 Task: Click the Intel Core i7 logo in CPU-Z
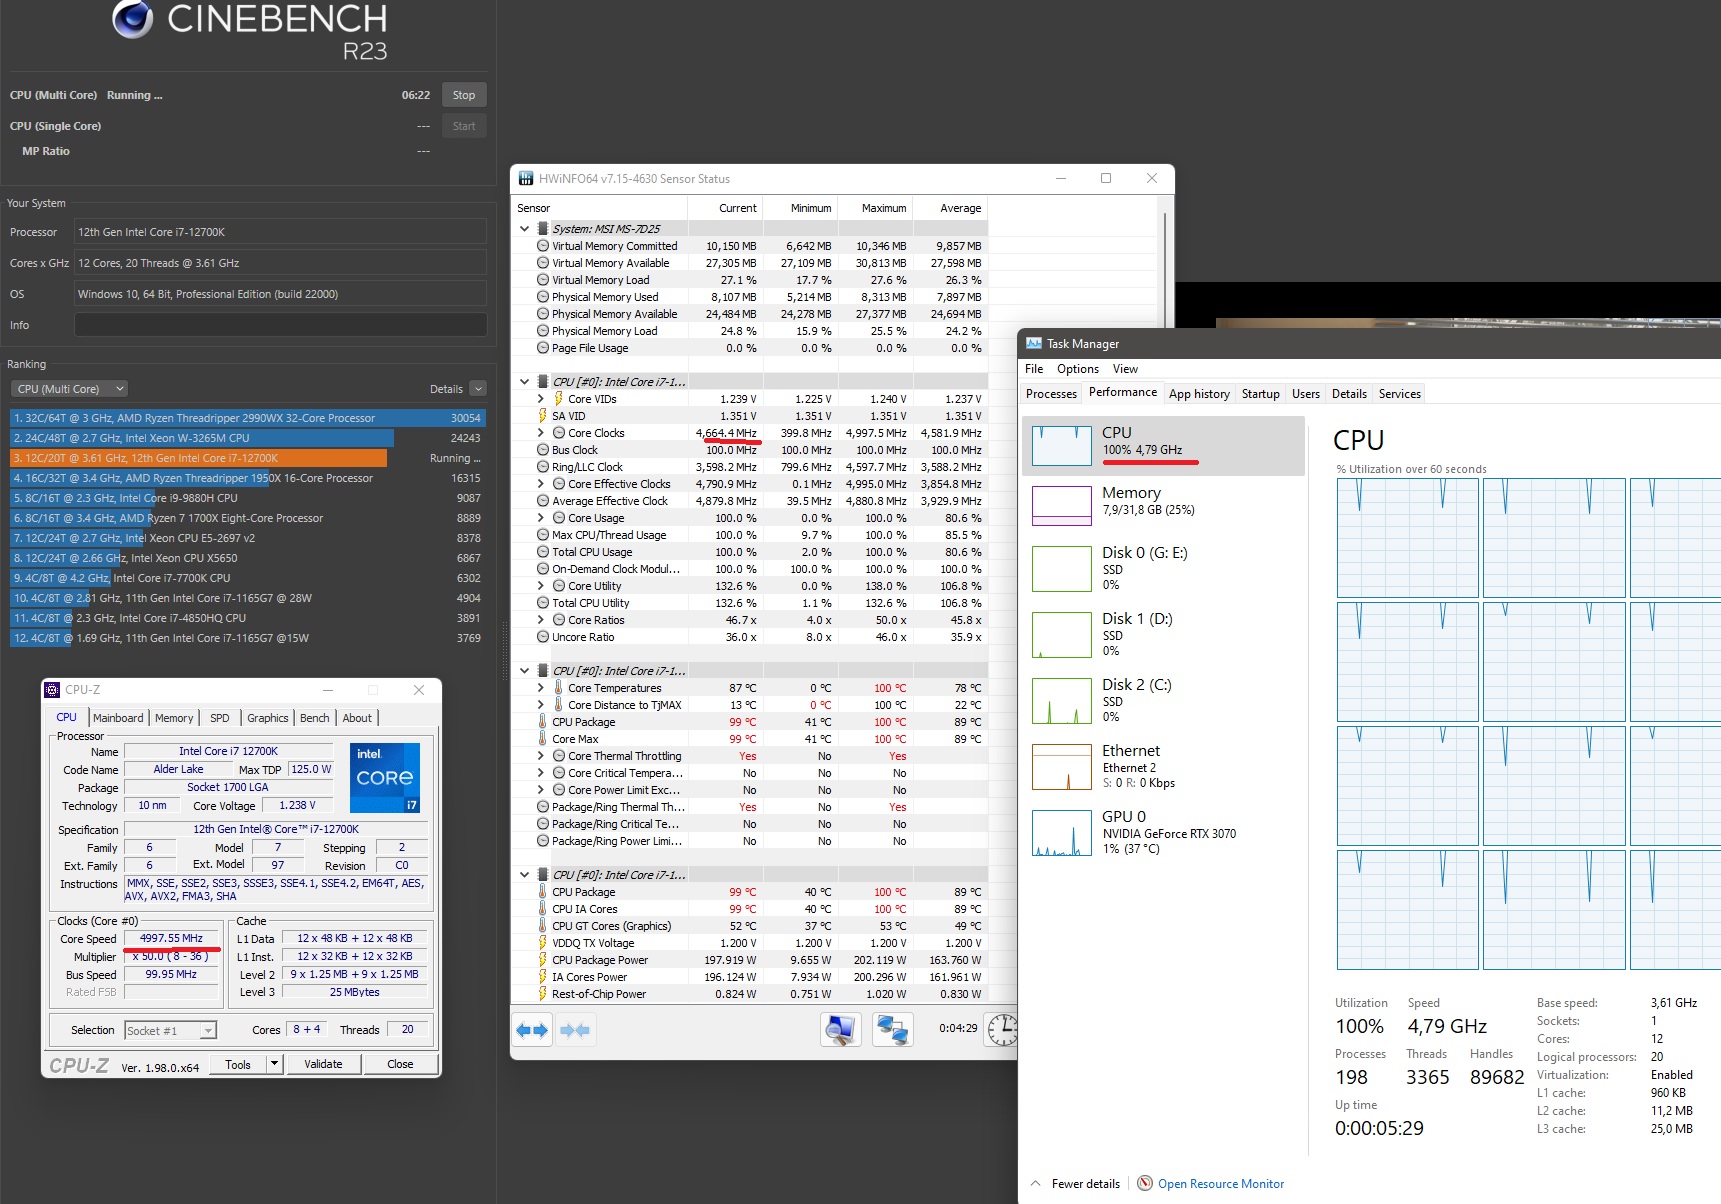[385, 778]
